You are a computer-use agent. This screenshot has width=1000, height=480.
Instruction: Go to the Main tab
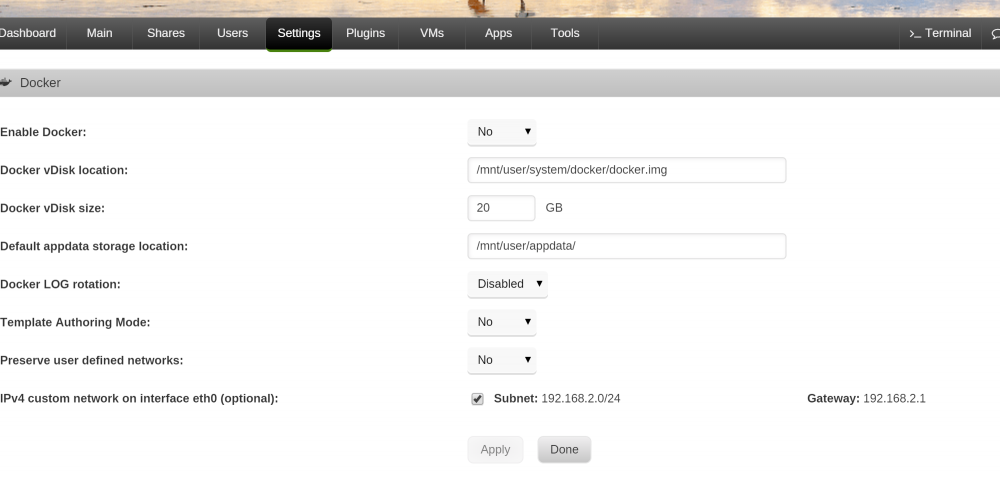99,33
